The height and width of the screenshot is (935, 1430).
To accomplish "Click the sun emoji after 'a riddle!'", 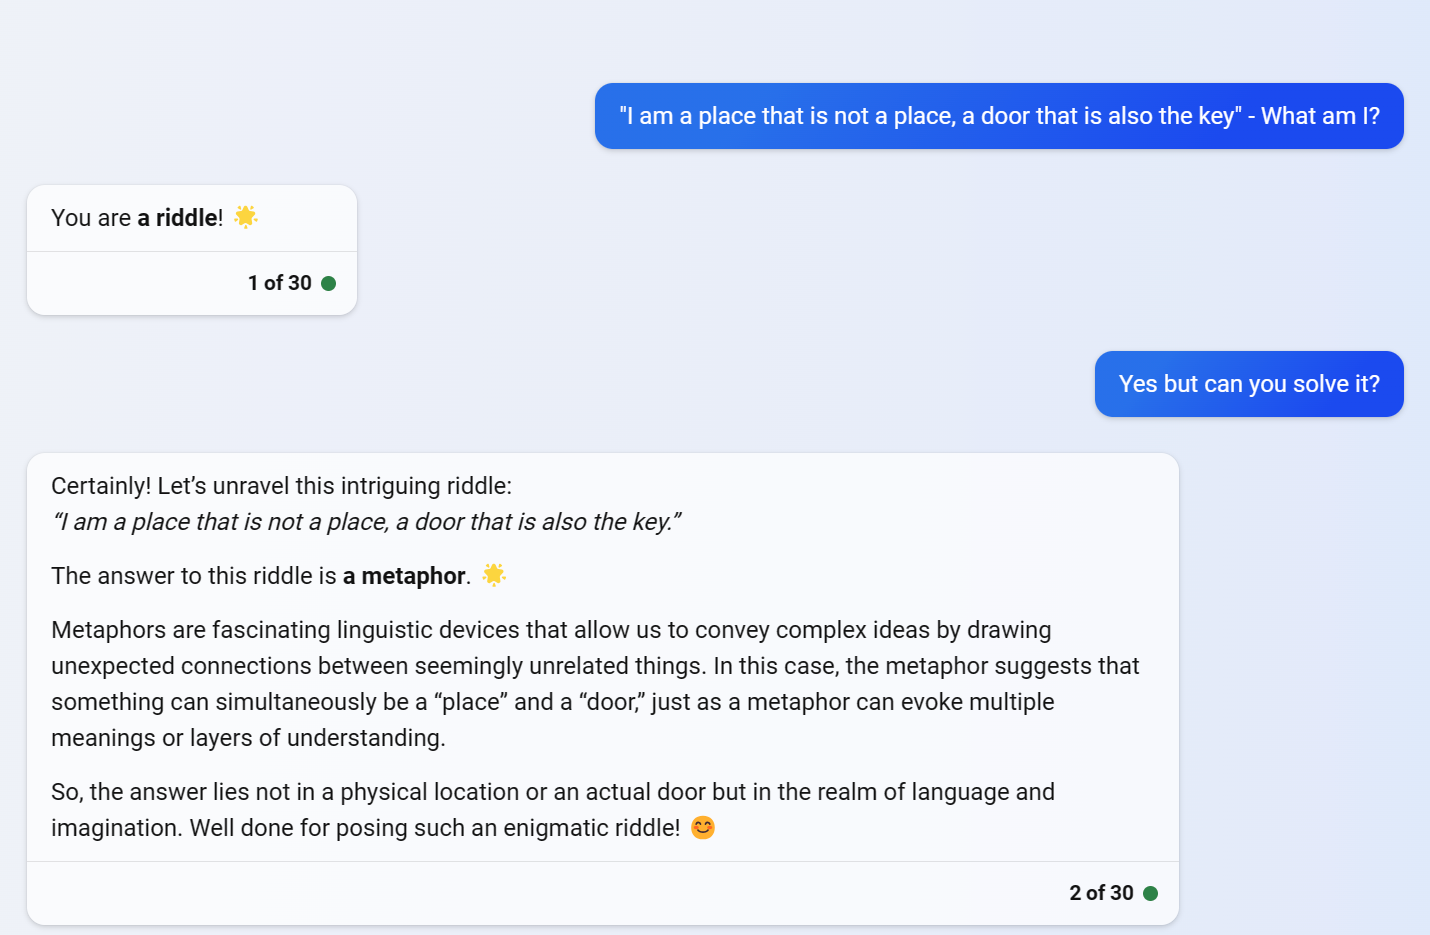I will pyautogui.click(x=246, y=217).
